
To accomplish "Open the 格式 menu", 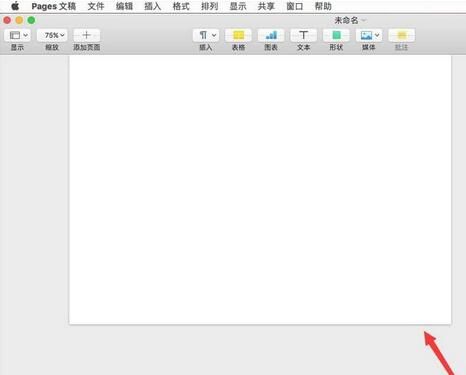I will point(181,6).
